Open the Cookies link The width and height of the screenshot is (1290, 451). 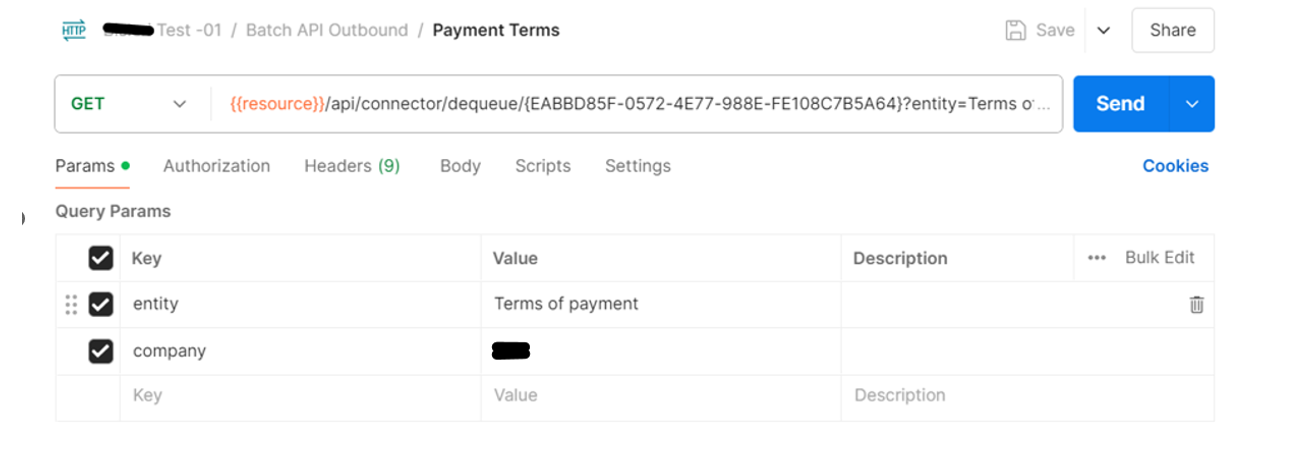click(1176, 166)
